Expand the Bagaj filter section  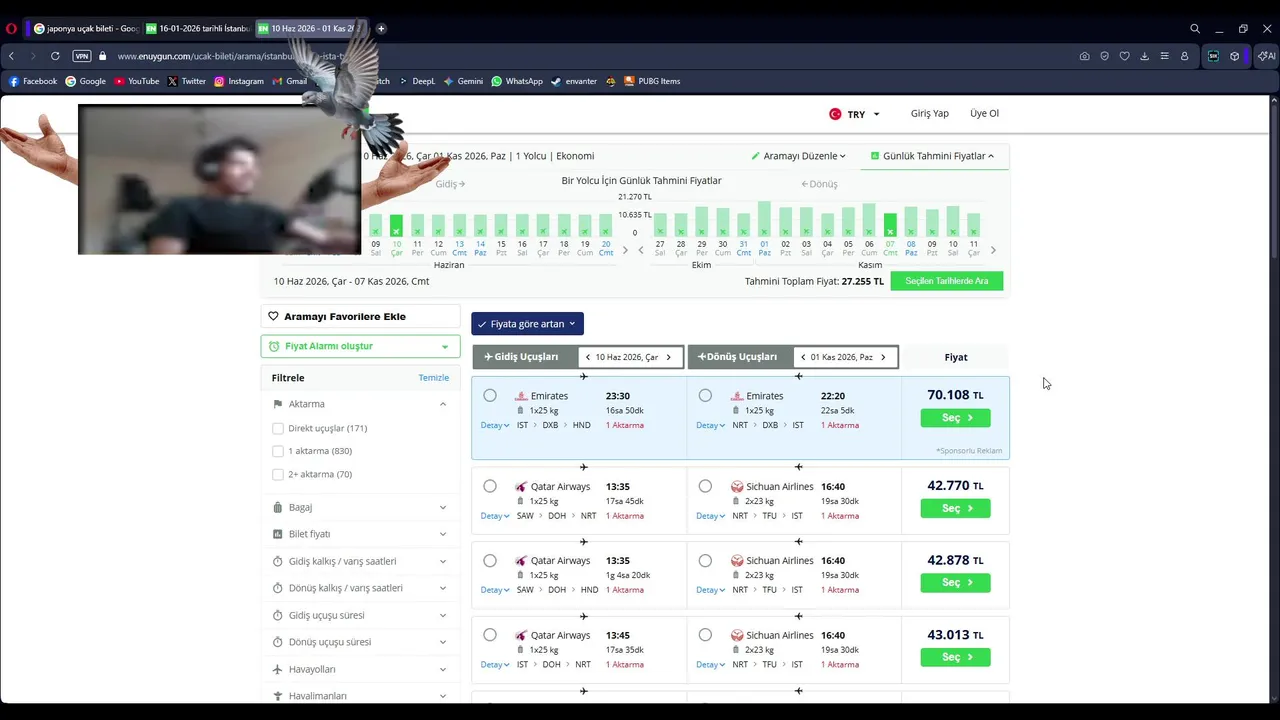(x=361, y=507)
